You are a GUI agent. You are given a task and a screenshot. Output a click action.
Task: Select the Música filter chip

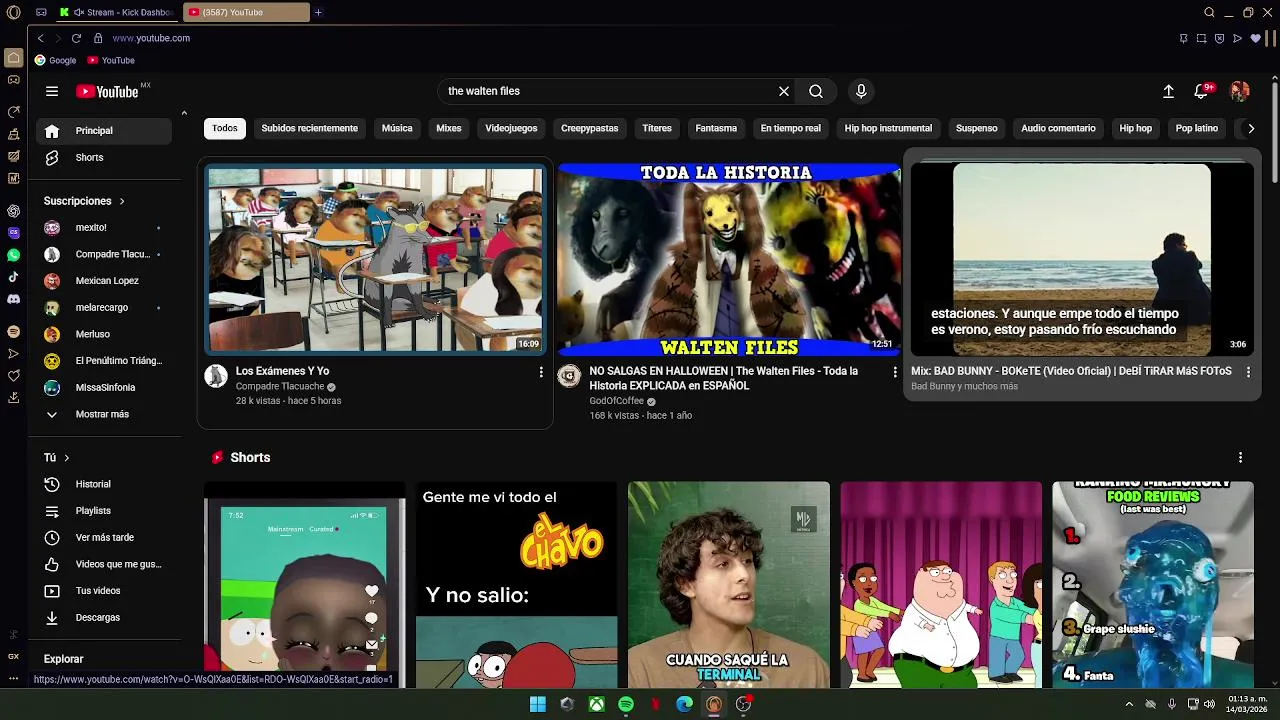(x=397, y=128)
